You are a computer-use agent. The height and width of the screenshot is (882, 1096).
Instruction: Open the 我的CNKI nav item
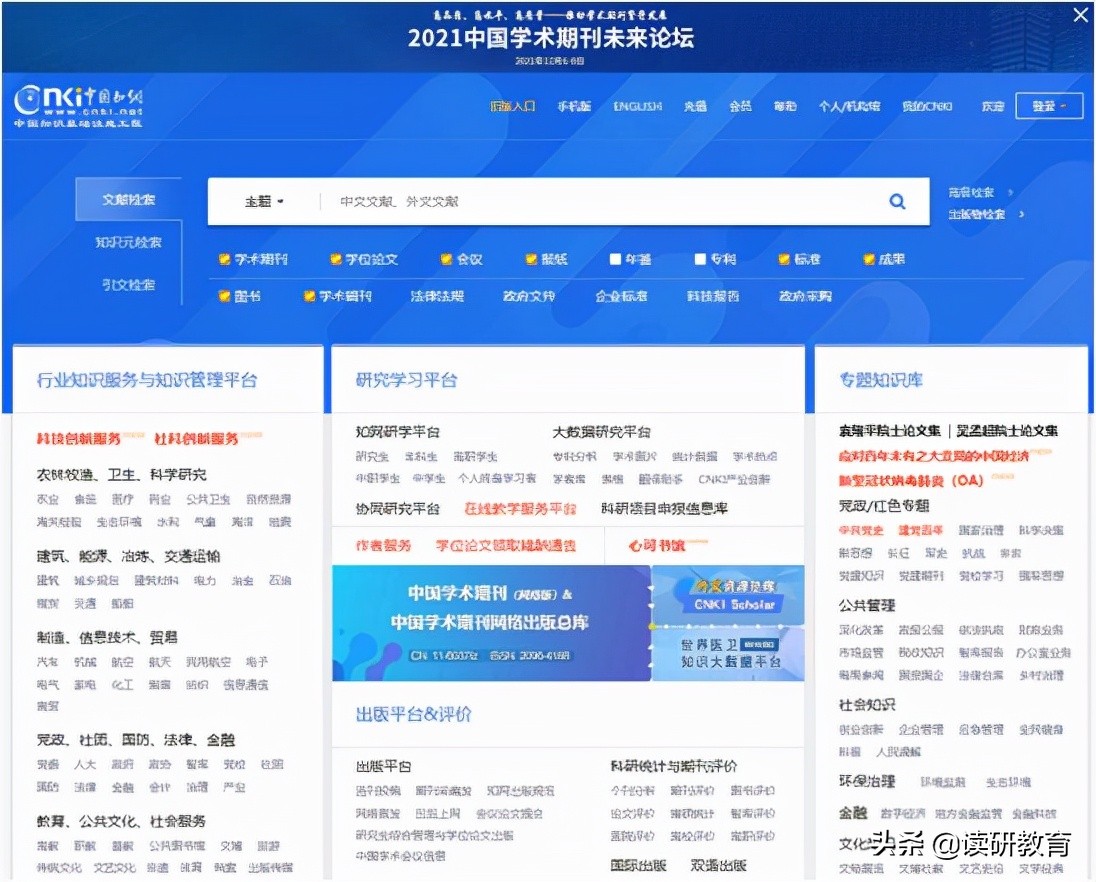pyautogui.click(x=927, y=106)
